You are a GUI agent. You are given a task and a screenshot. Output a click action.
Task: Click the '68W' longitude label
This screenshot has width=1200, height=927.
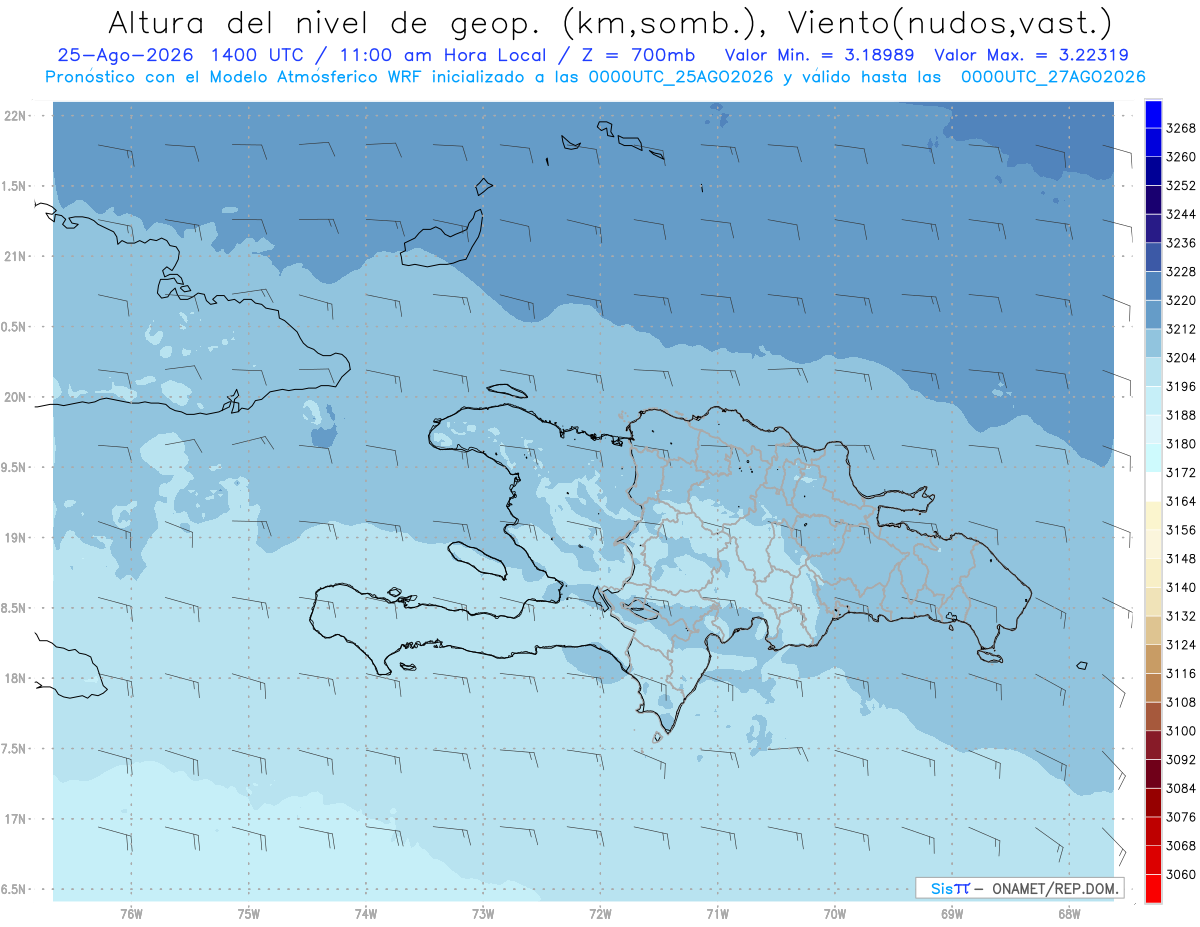click(x=1069, y=913)
